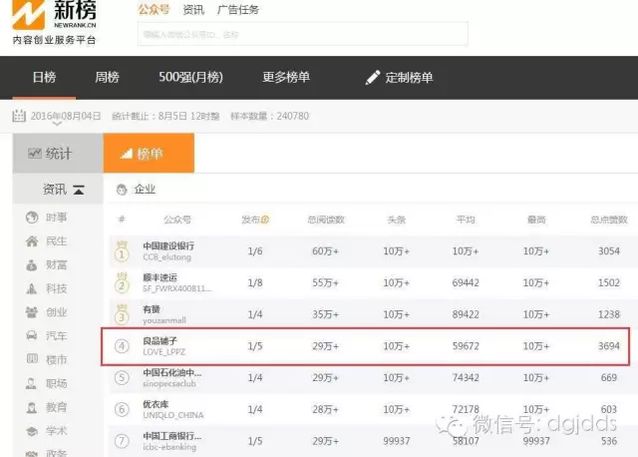Click the 1/8 publish count cell
The image size is (638, 457).
(255, 283)
